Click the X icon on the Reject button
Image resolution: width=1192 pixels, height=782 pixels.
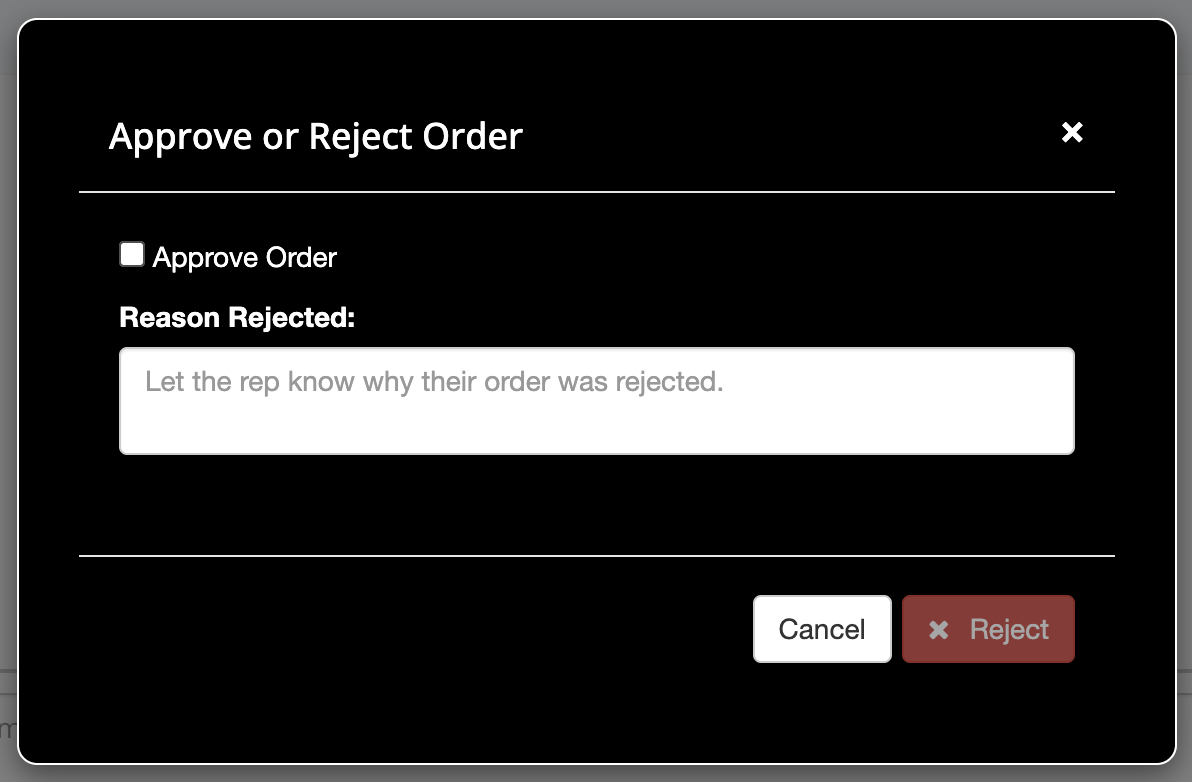point(938,630)
